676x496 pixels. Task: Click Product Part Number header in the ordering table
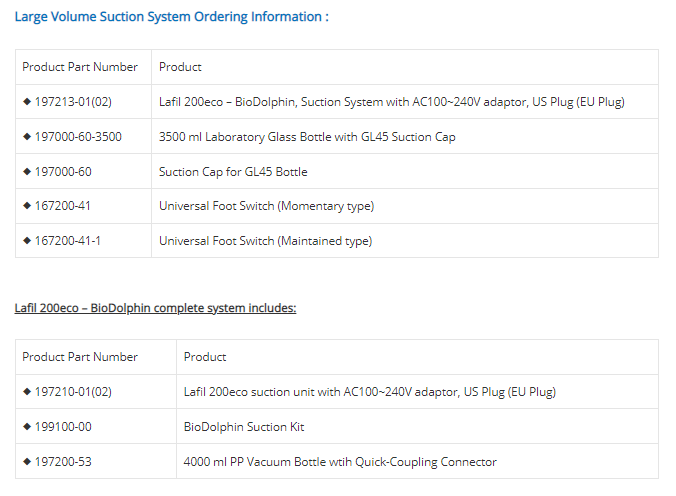click(x=80, y=67)
